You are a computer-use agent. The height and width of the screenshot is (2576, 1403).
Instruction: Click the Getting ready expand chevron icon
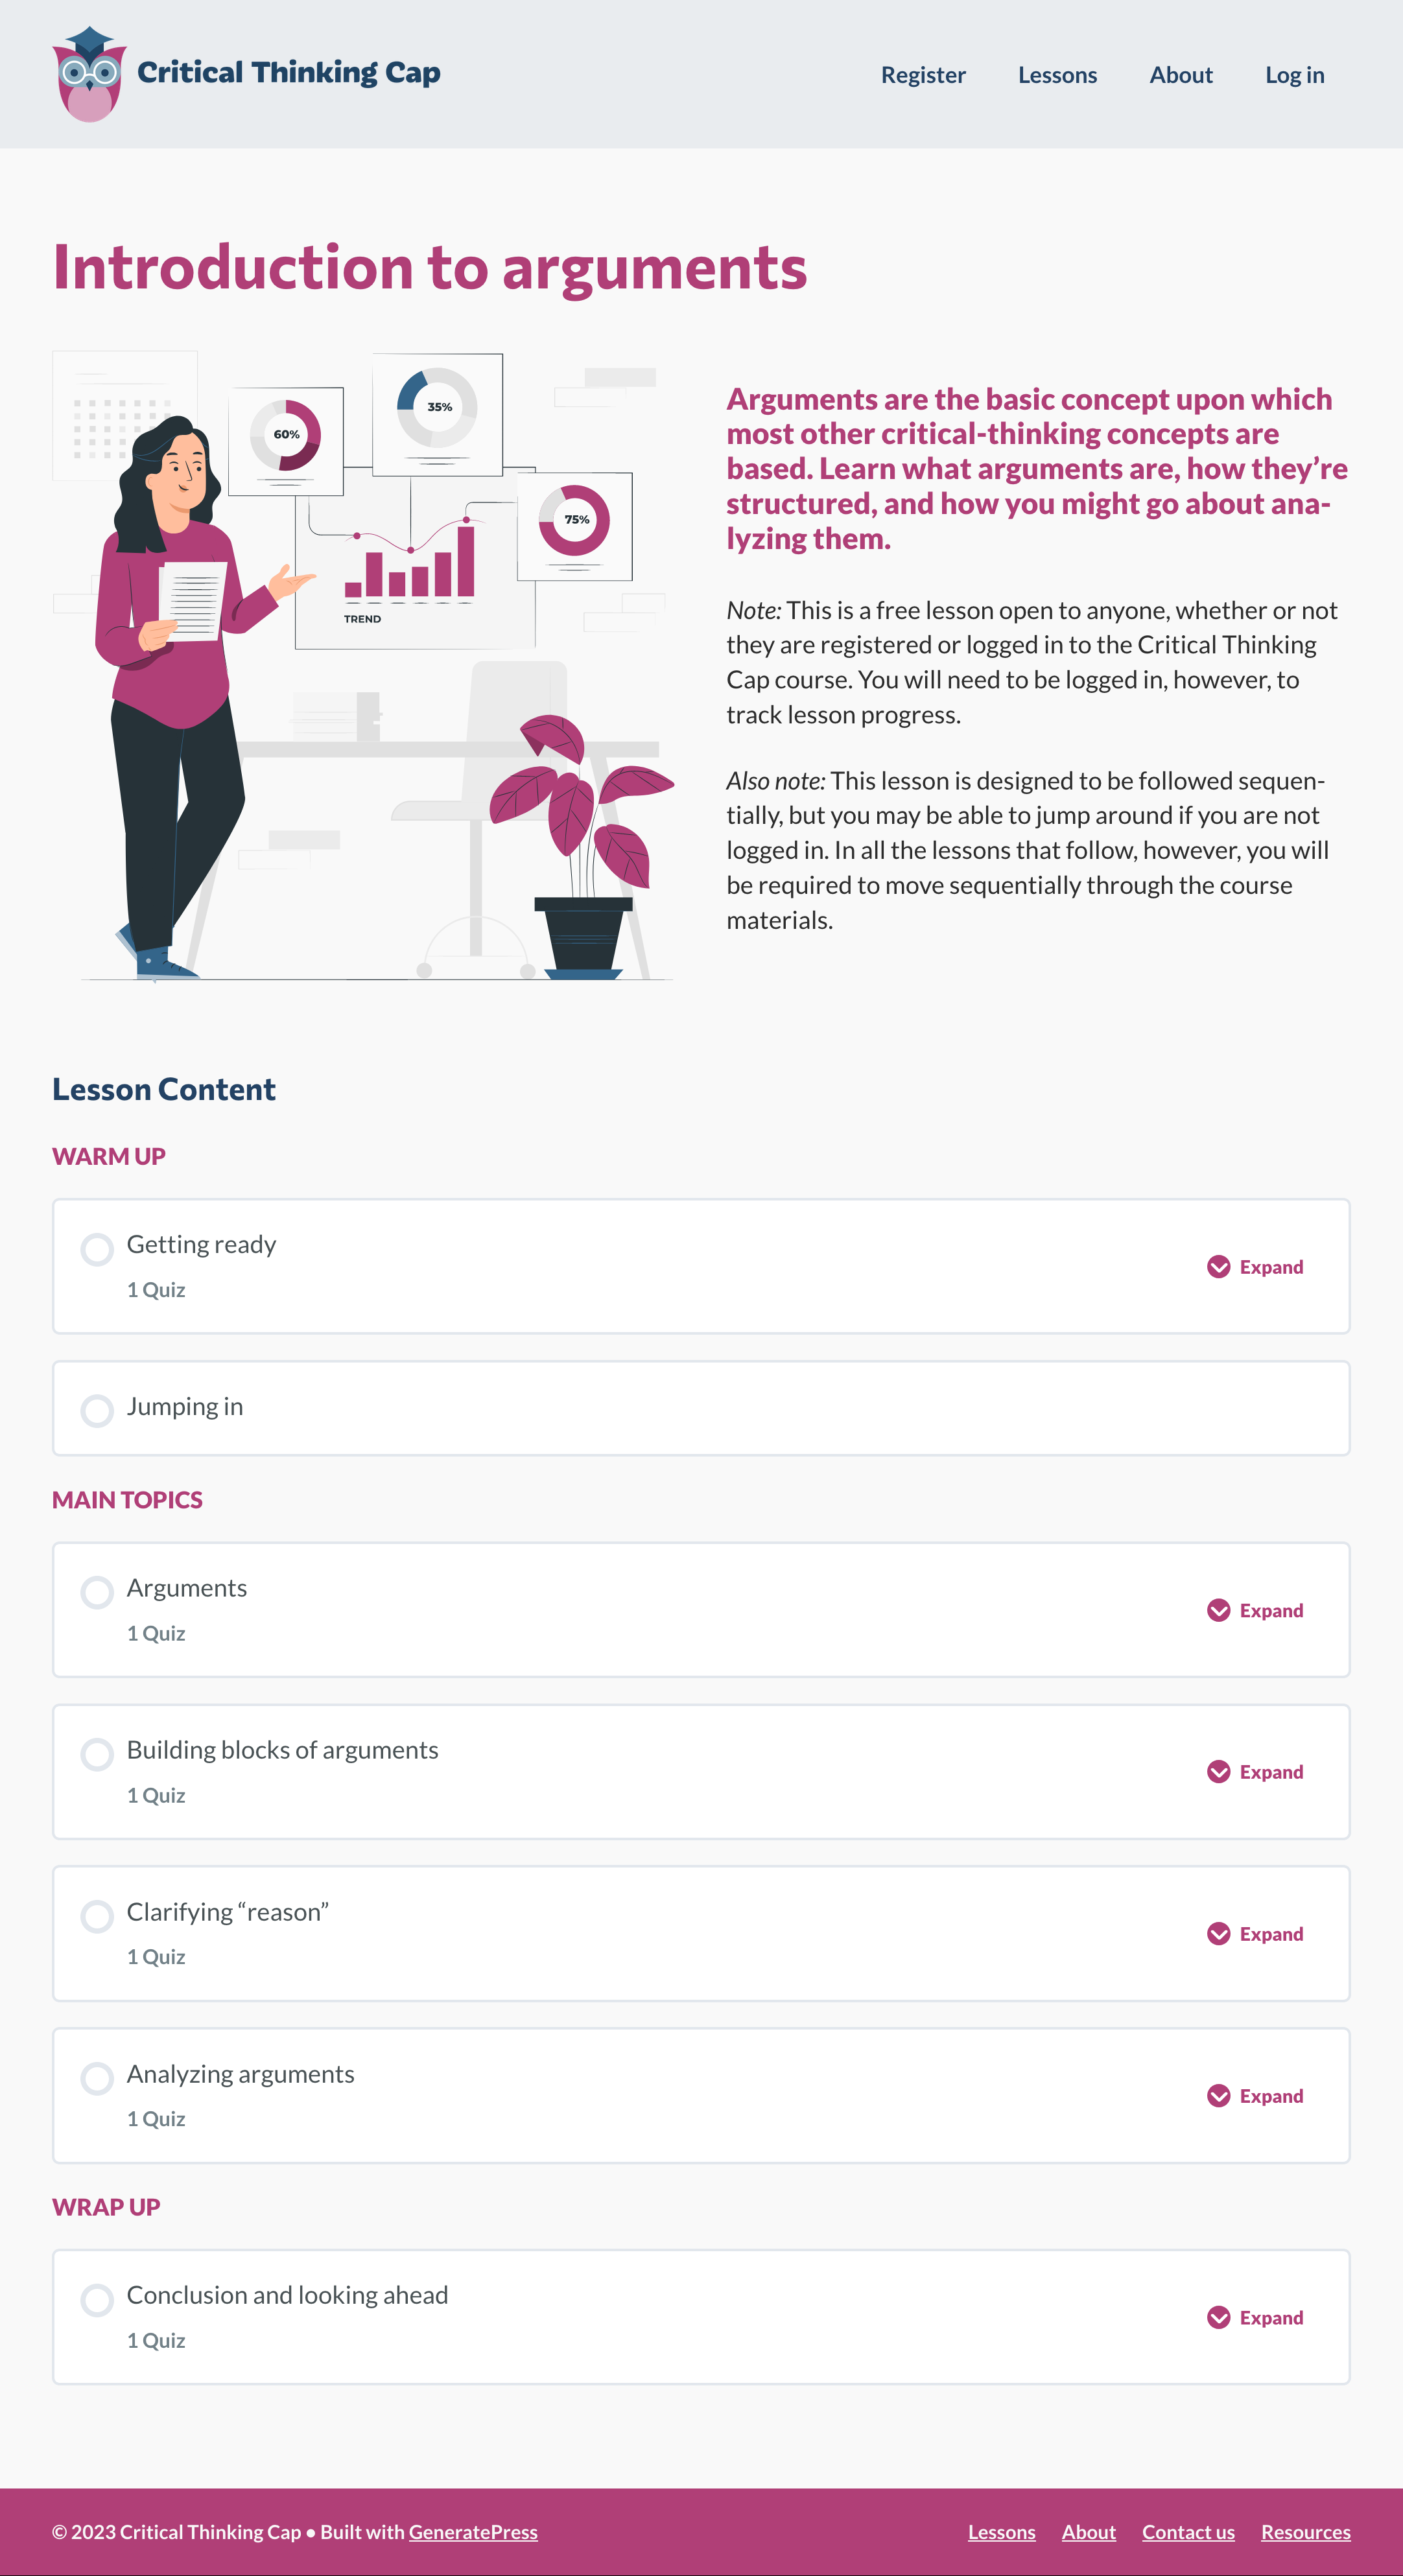click(x=1218, y=1267)
